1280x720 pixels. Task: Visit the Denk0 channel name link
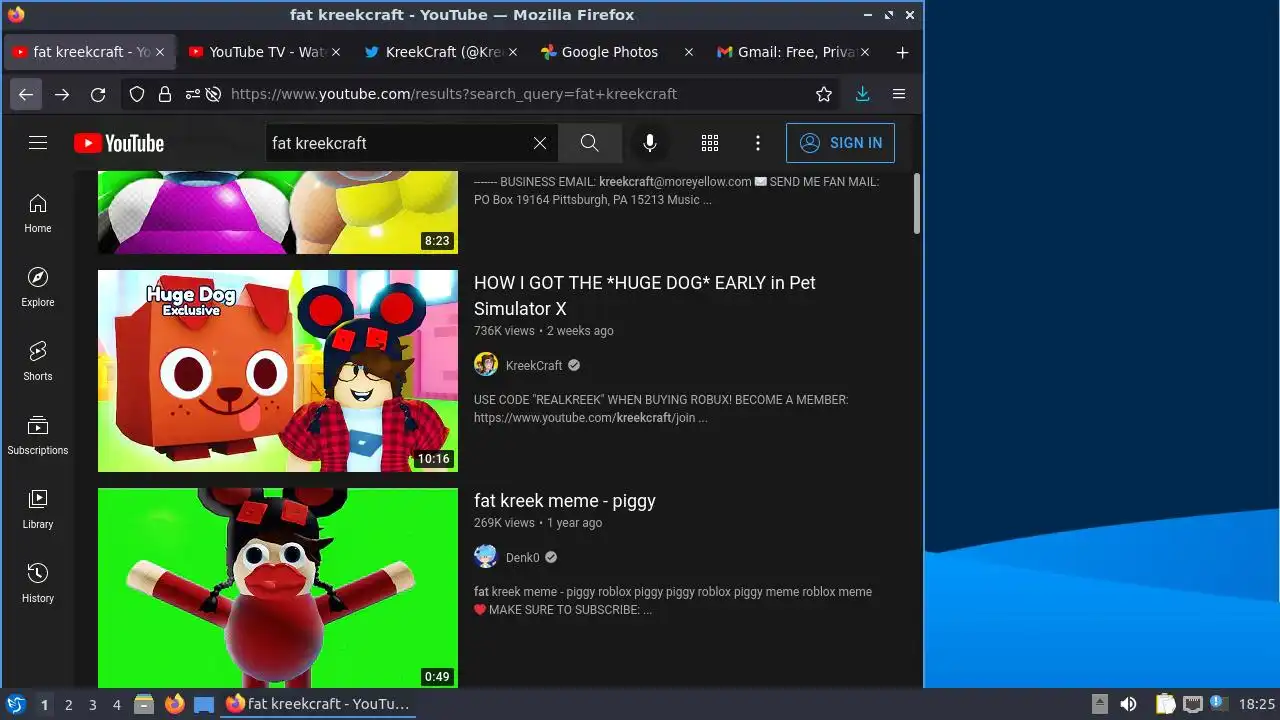[x=522, y=558]
